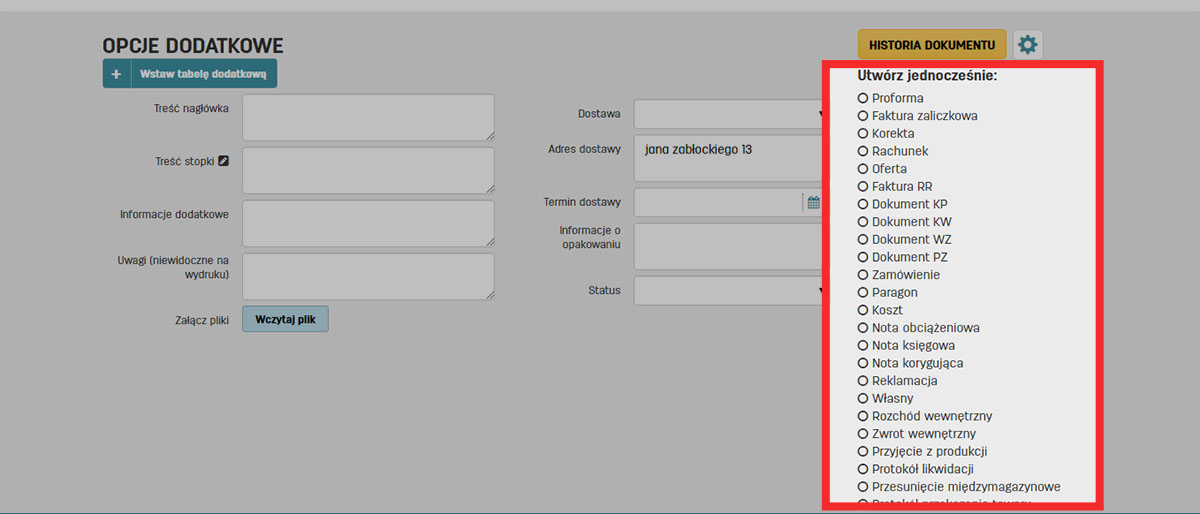Viewport: 1200px width, 514px height.
Task: Choose the Paragon radio option
Action: [863, 292]
